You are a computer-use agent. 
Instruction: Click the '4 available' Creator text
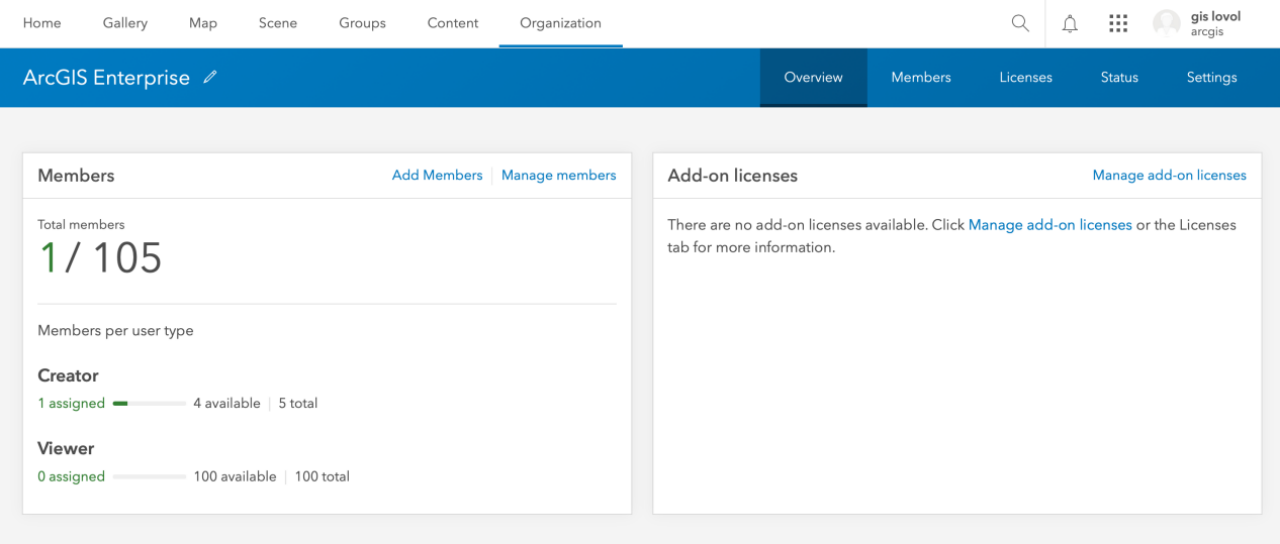coord(227,403)
